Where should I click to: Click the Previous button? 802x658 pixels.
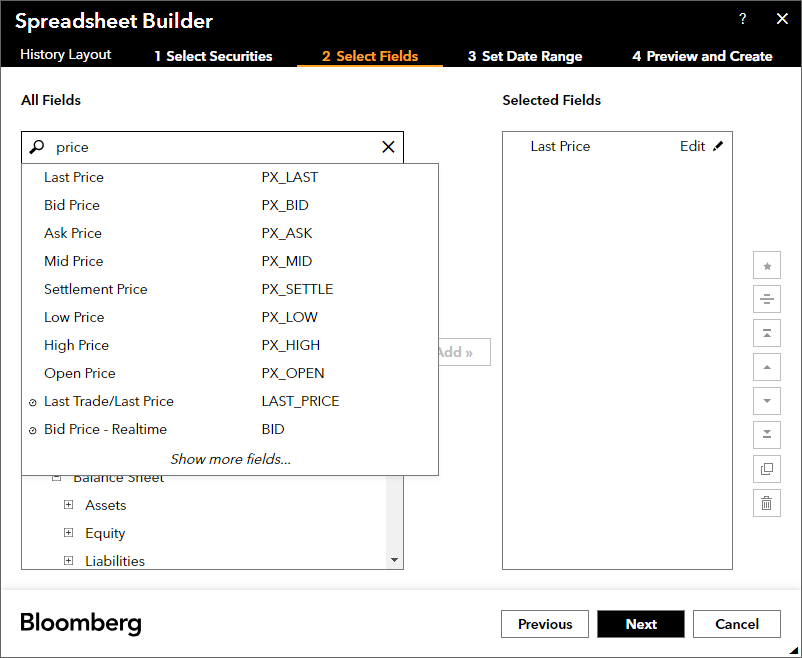pos(544,623)
